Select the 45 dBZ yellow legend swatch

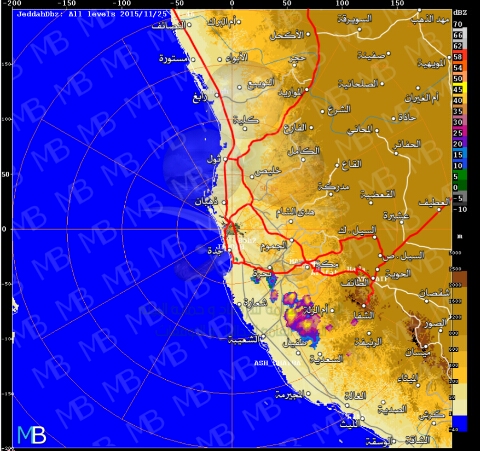tap(460, 90)
